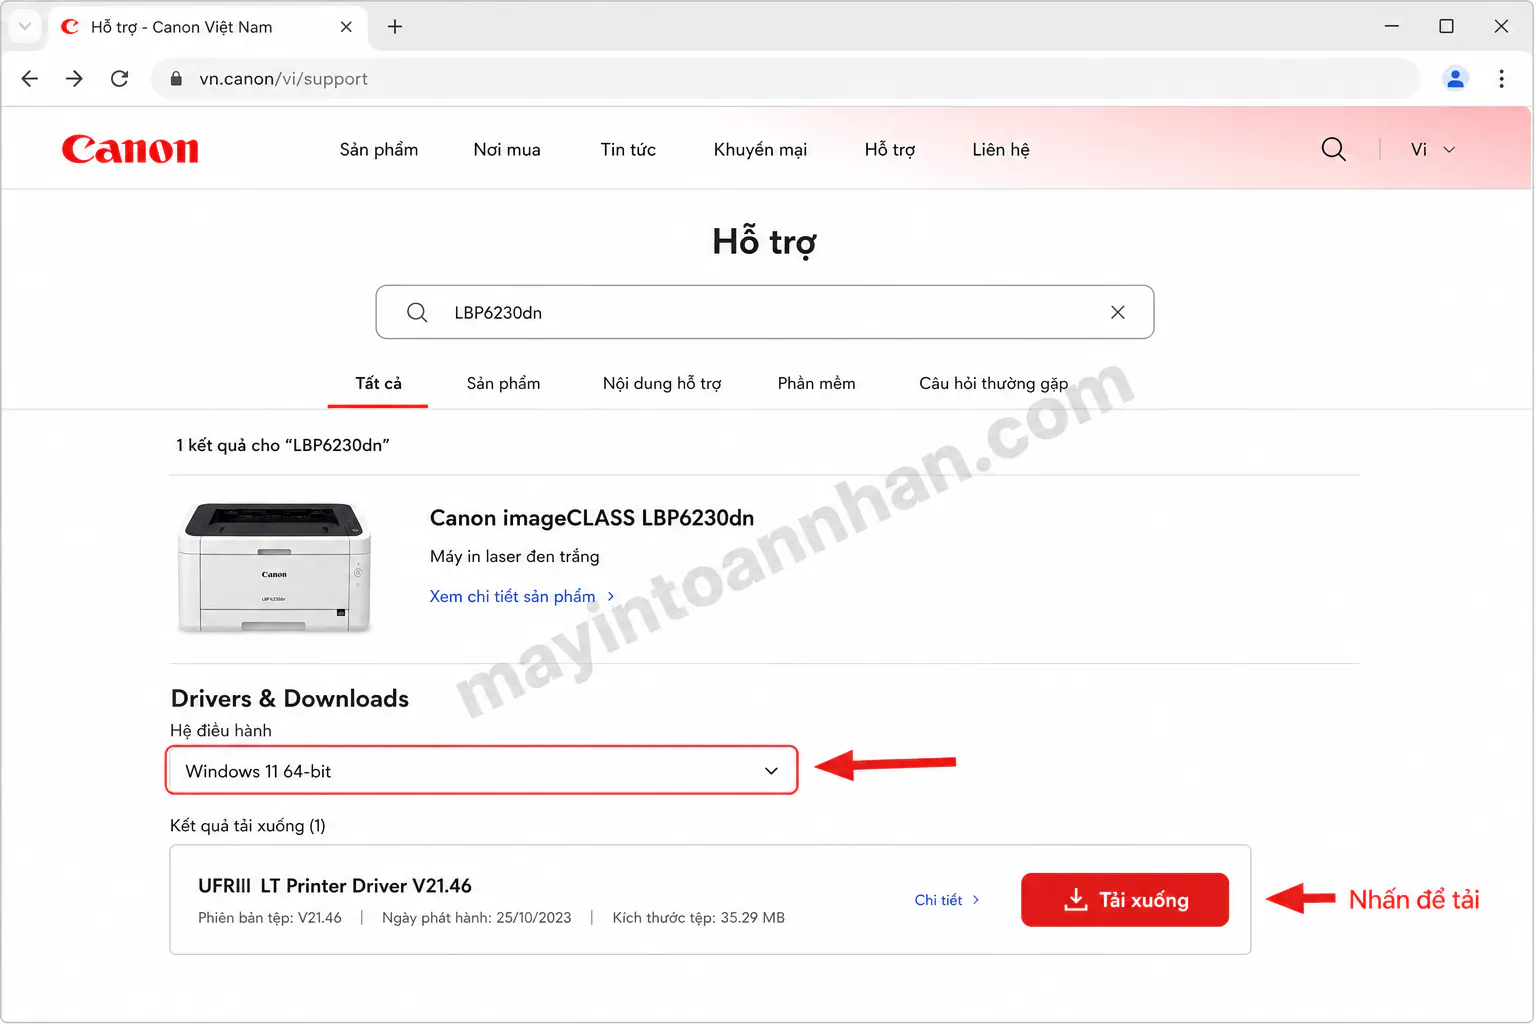The image size is (1536, 1024).
Task: Click the Canon logo
Action: (x=130, y=149)
